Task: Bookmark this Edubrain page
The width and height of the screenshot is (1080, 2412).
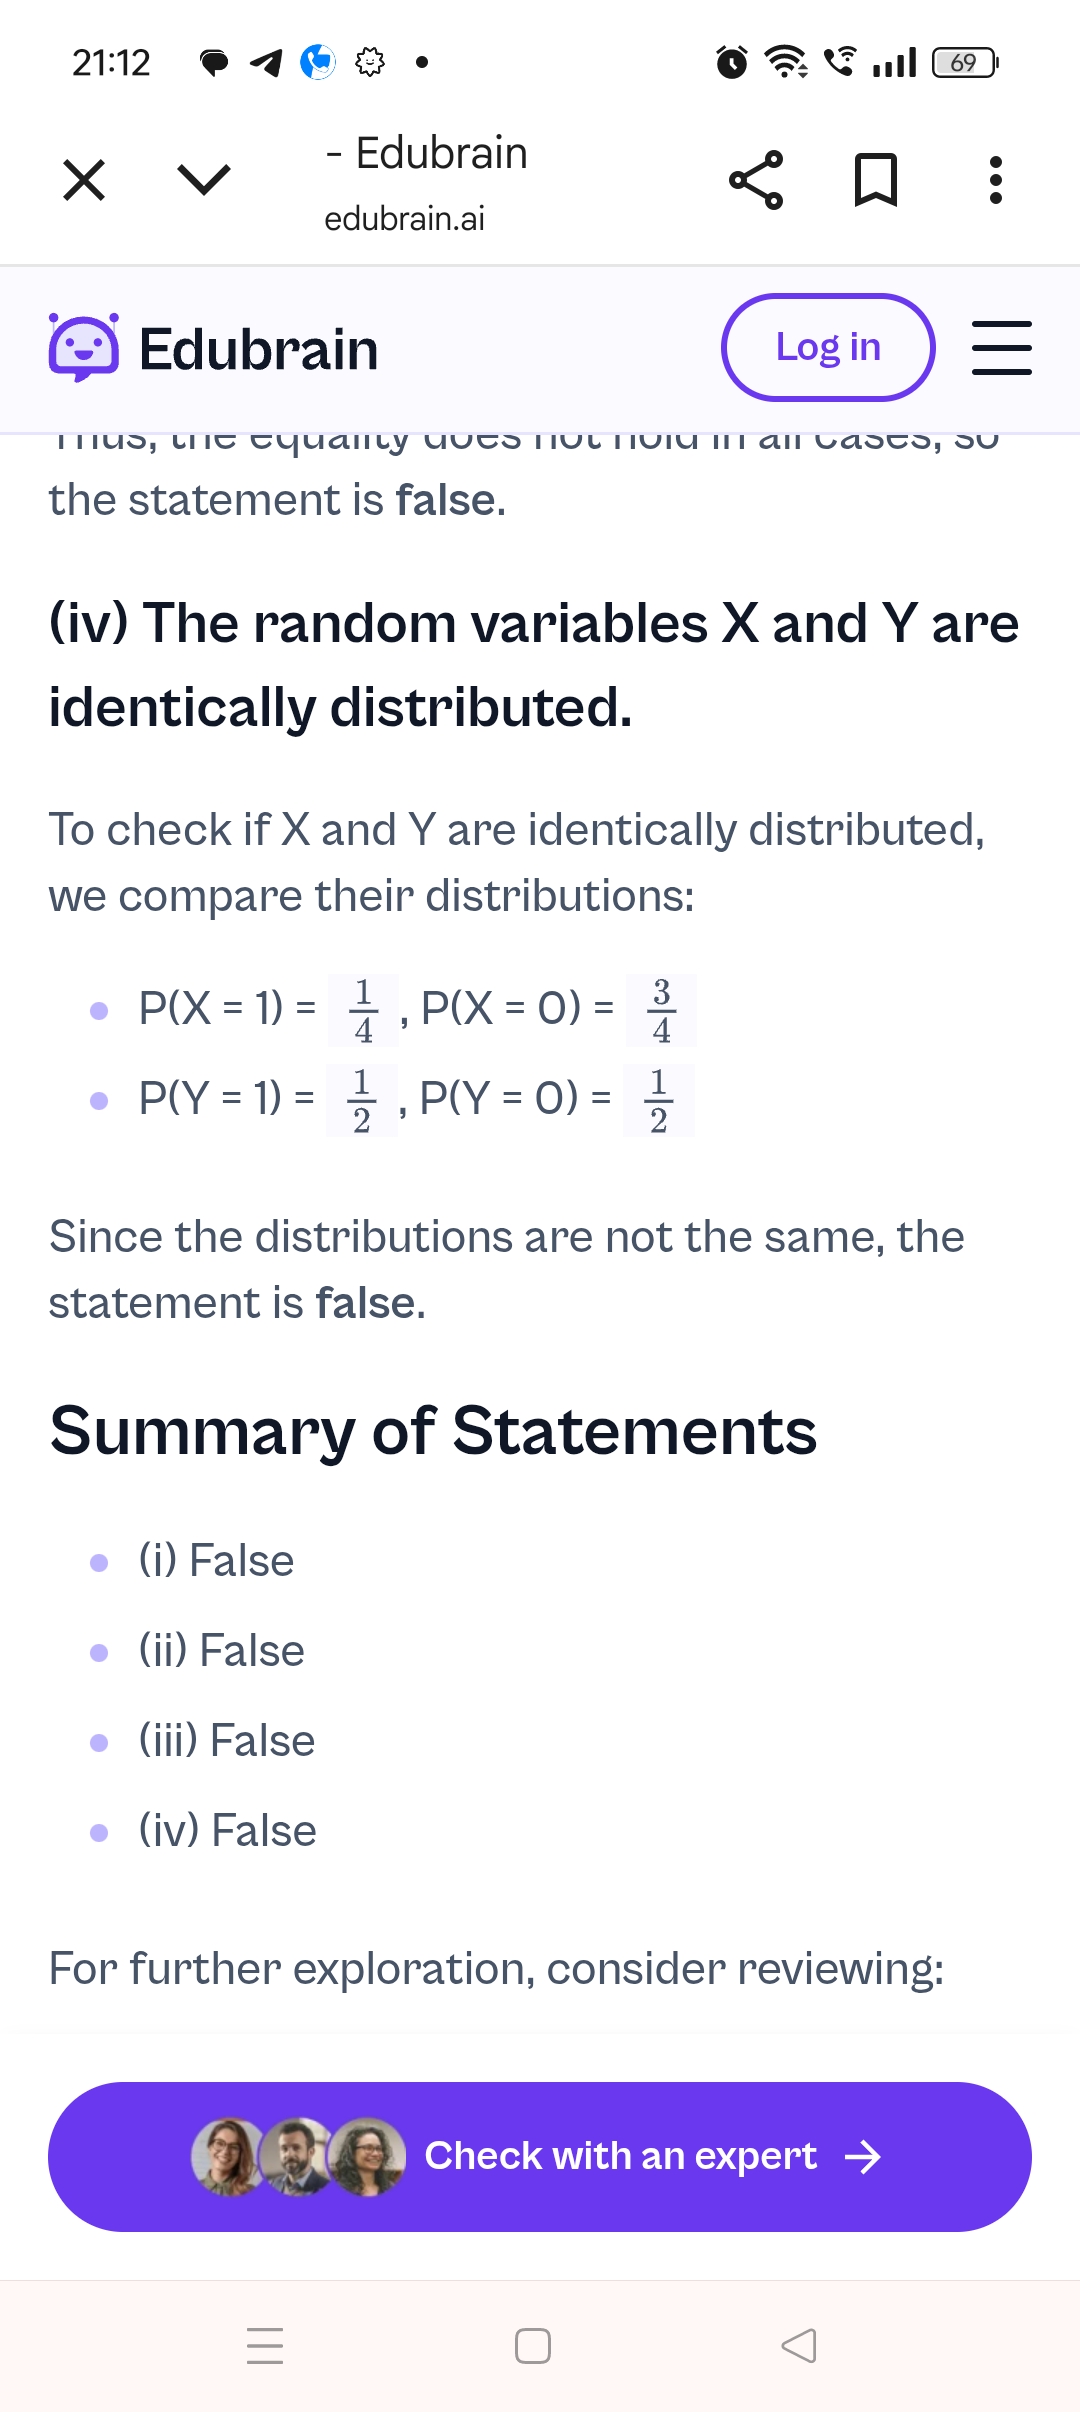Action: (x=876, y=180)
